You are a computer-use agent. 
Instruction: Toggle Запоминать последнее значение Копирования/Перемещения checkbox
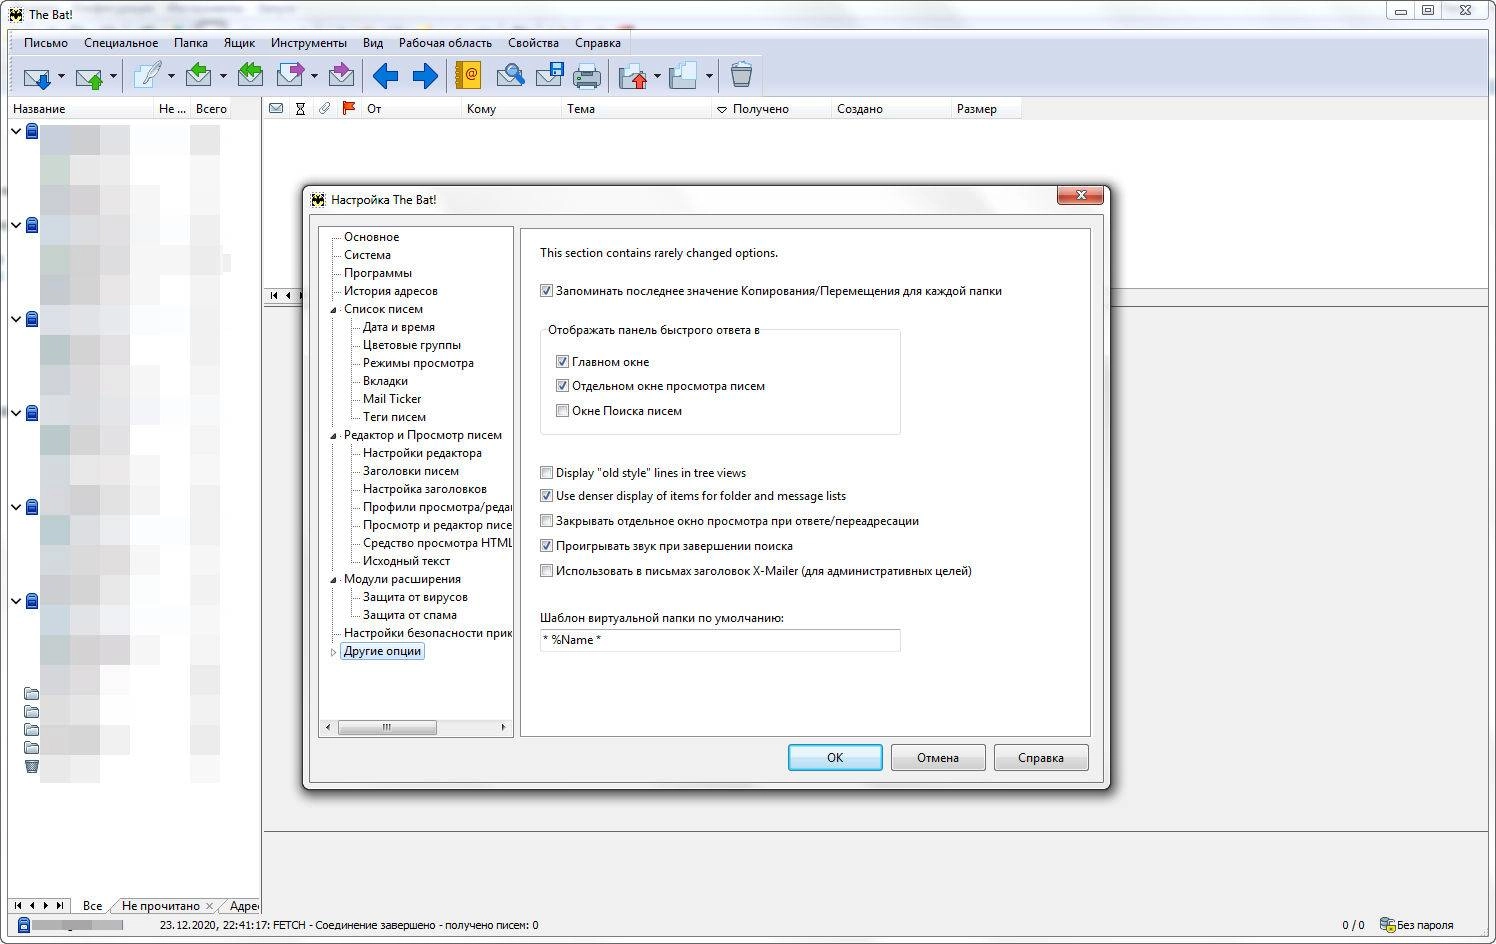(547, 291)
